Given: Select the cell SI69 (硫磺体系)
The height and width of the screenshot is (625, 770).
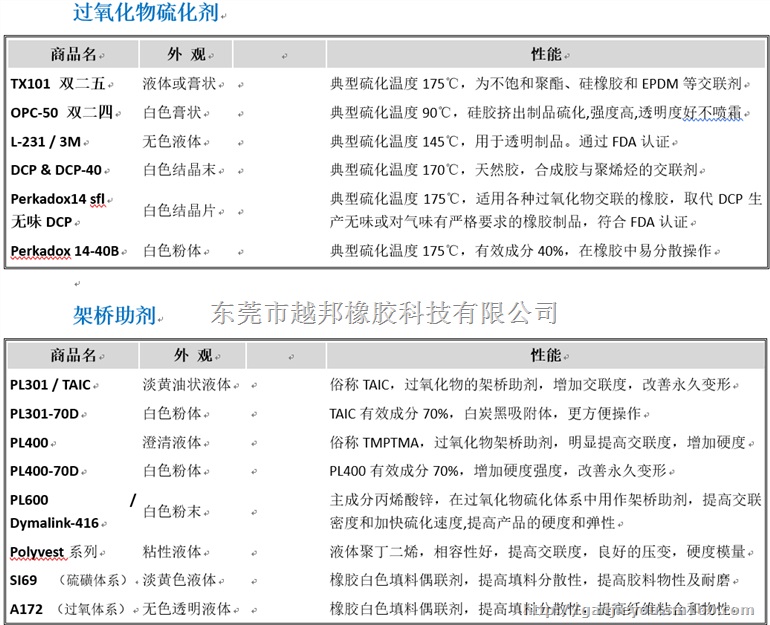Looking at the screenshot, I should click(x=68, y=580).
